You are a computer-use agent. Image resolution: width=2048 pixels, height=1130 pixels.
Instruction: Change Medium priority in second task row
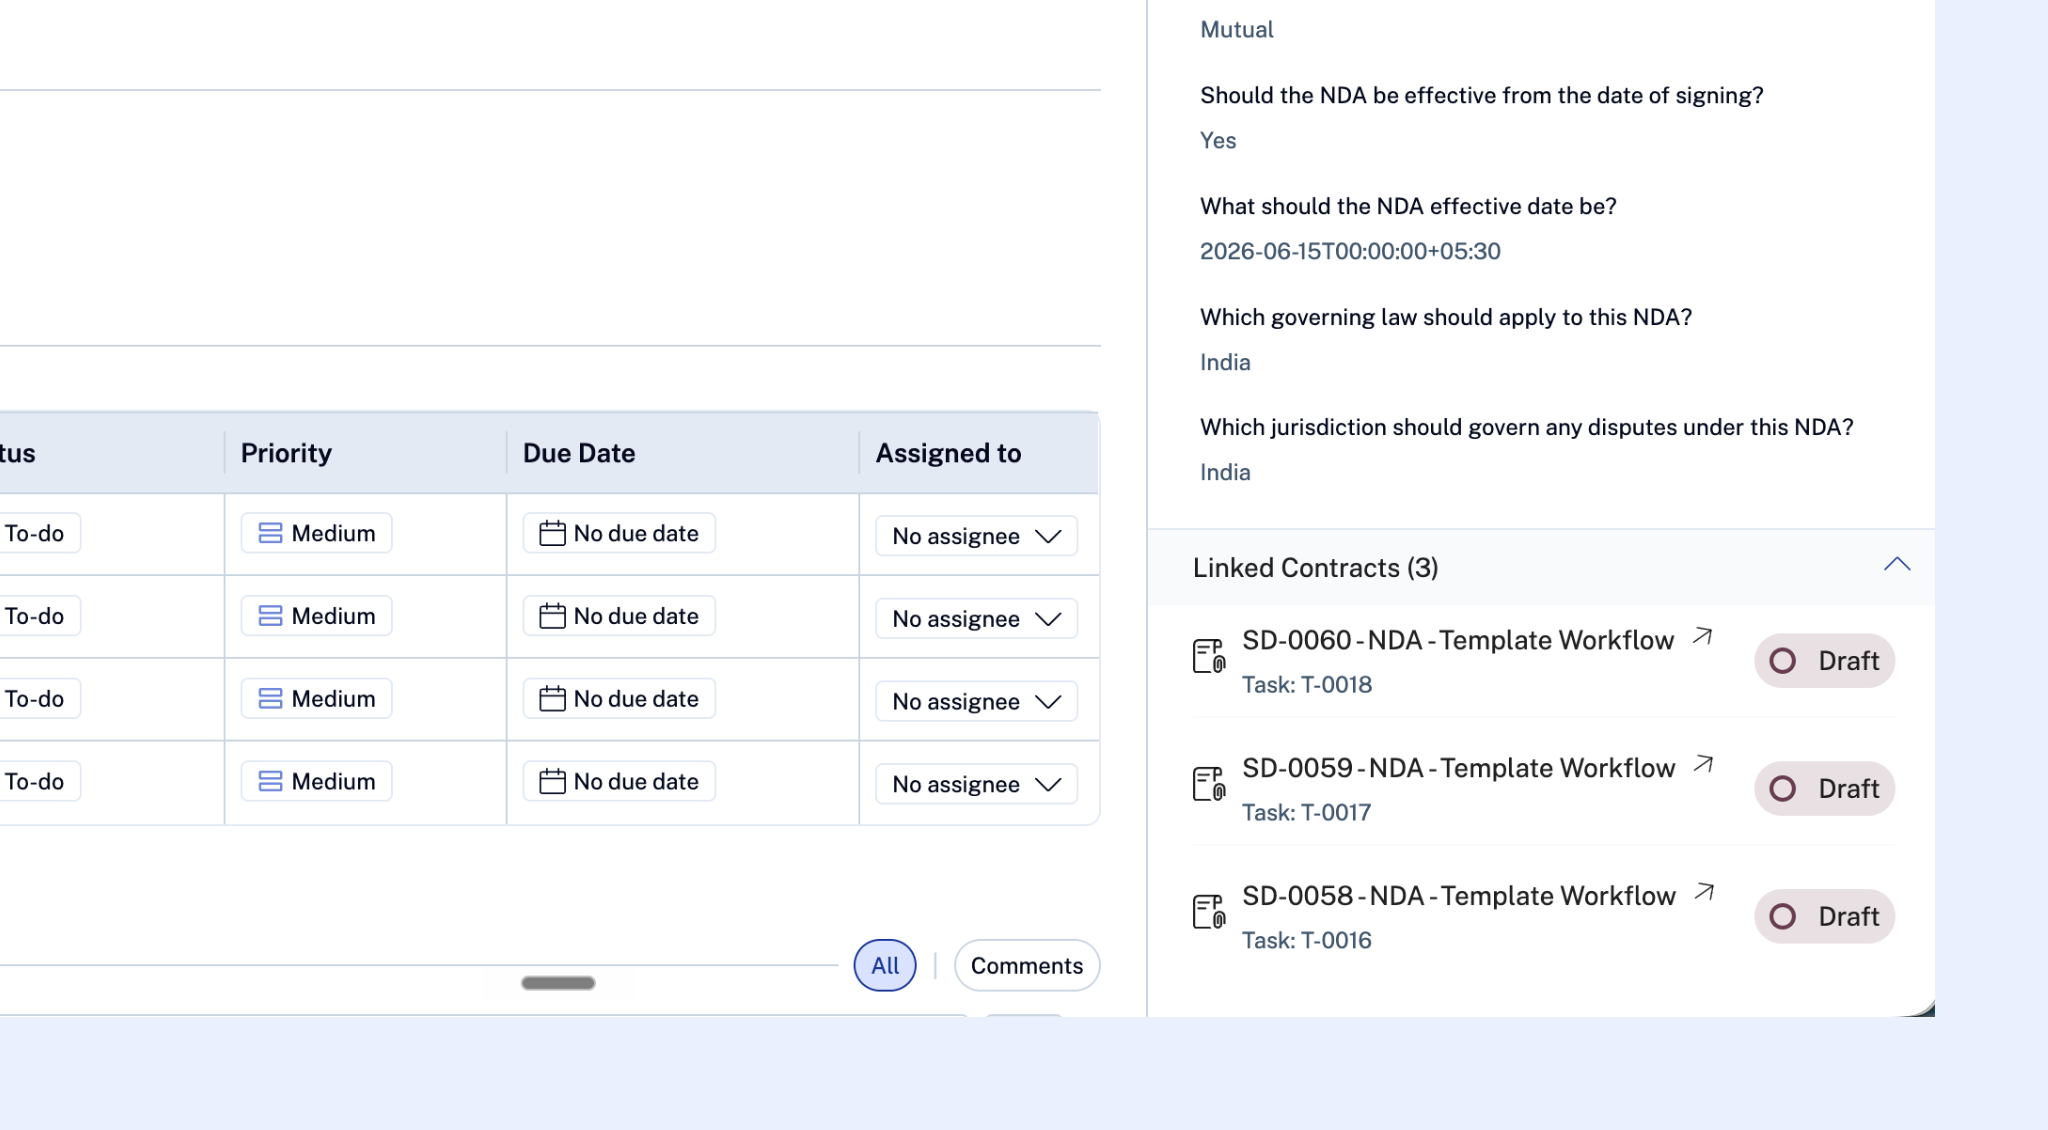(316, 616)
